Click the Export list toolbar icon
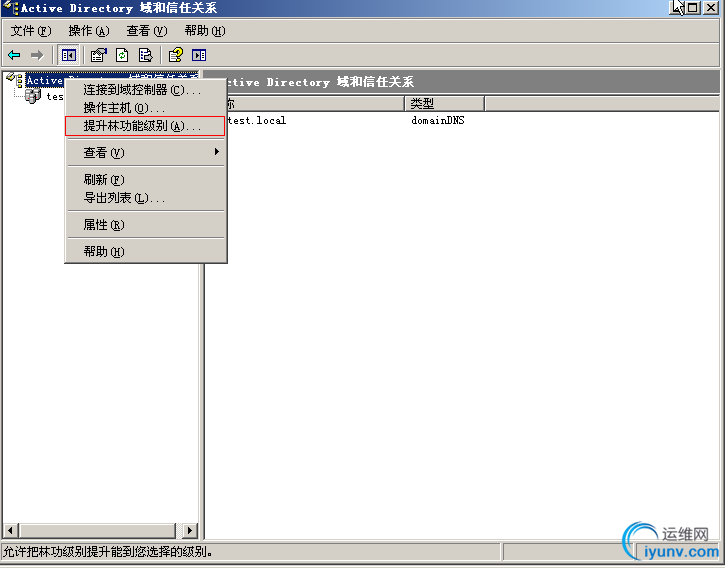The width and height of the screenshot is (725, 568). (145, 56)
